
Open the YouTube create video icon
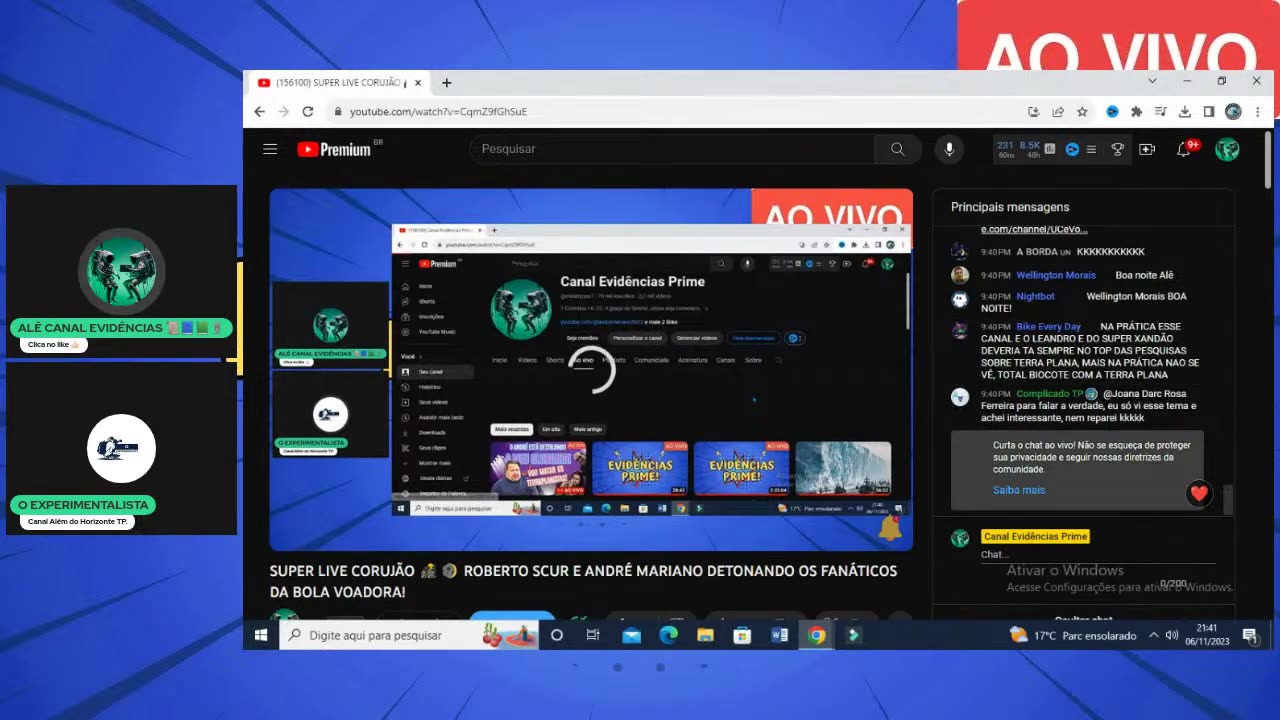tap(1147, 149)
